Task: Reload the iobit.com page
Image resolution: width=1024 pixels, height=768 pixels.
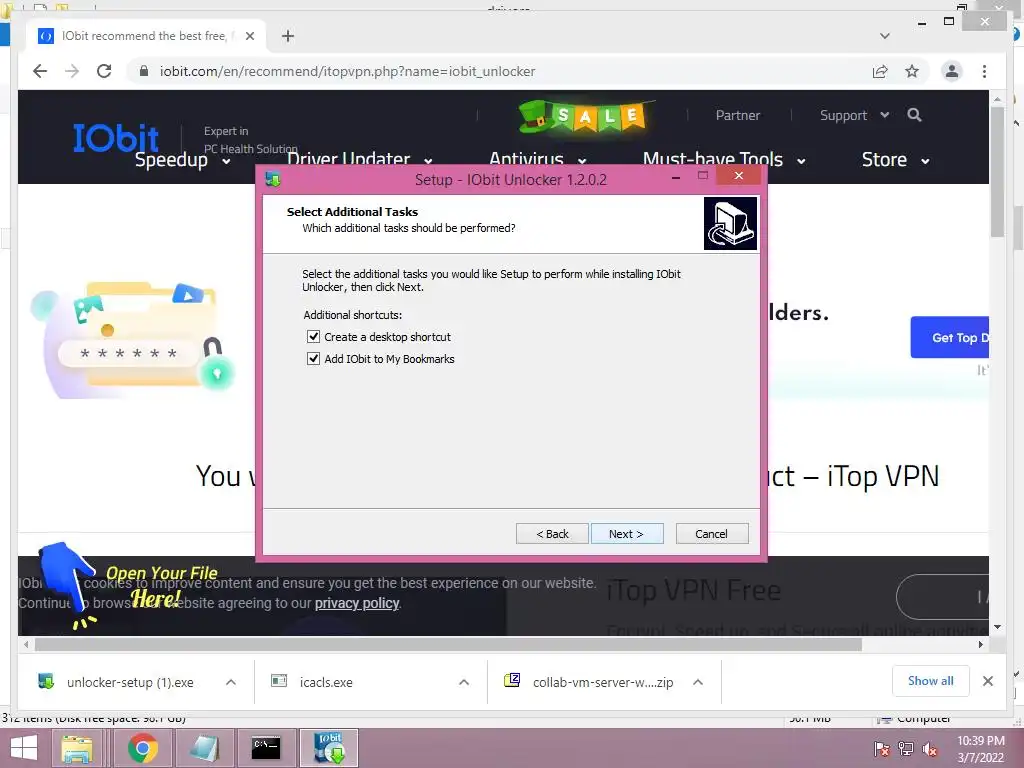Action: (x=104, y=71)
